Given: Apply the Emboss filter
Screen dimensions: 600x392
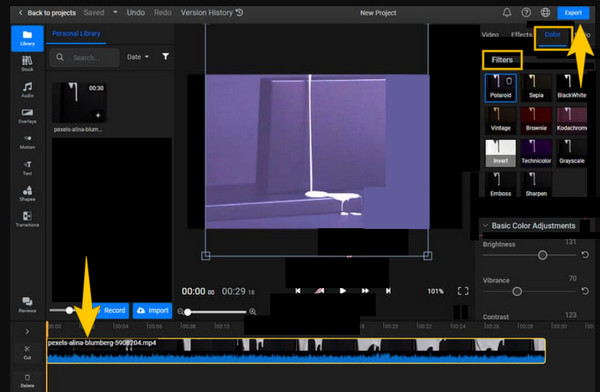Looking at the screenshot, I should coord(501,185).
